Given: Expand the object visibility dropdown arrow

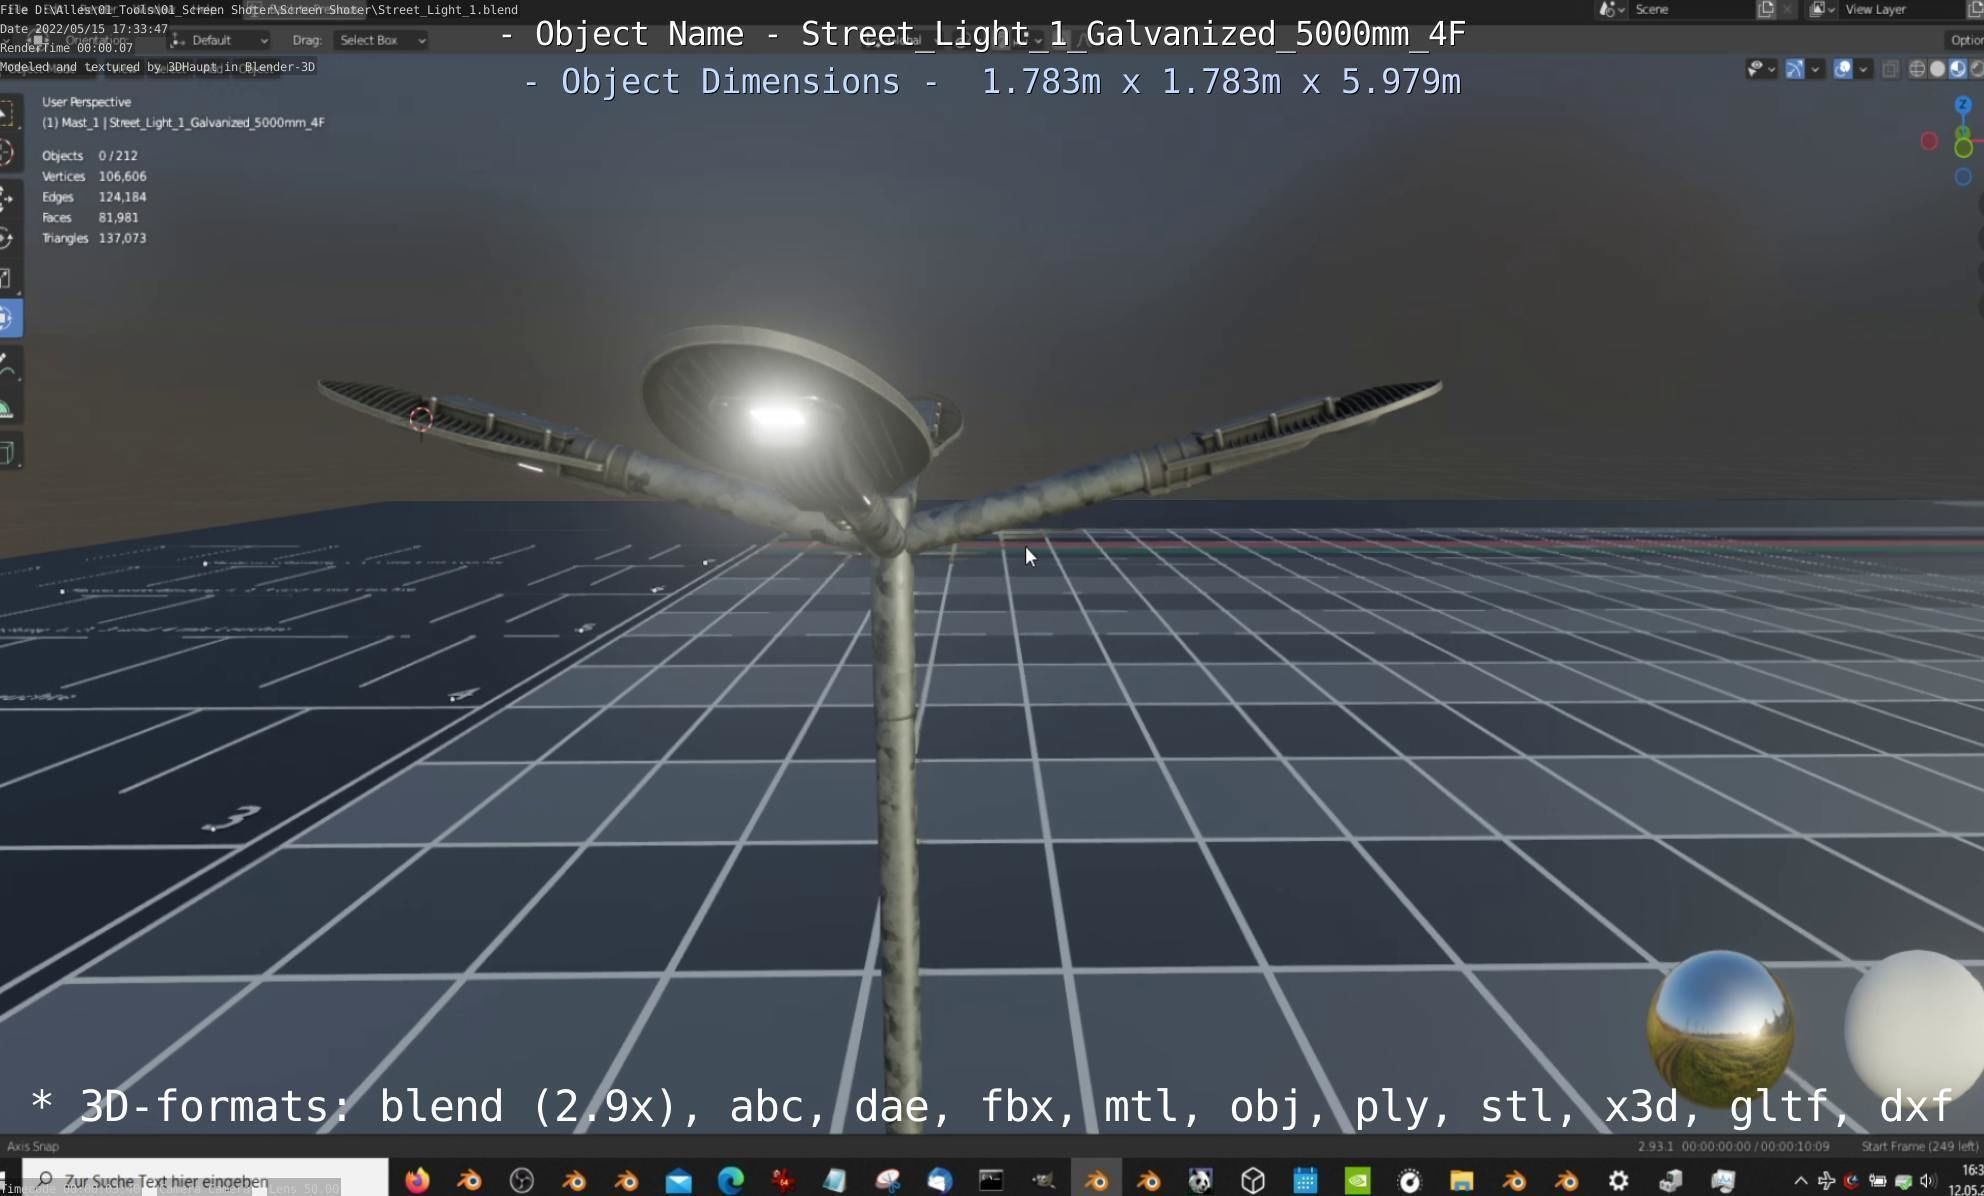Looking at the screenshot, I should [x=1771, y=69].
